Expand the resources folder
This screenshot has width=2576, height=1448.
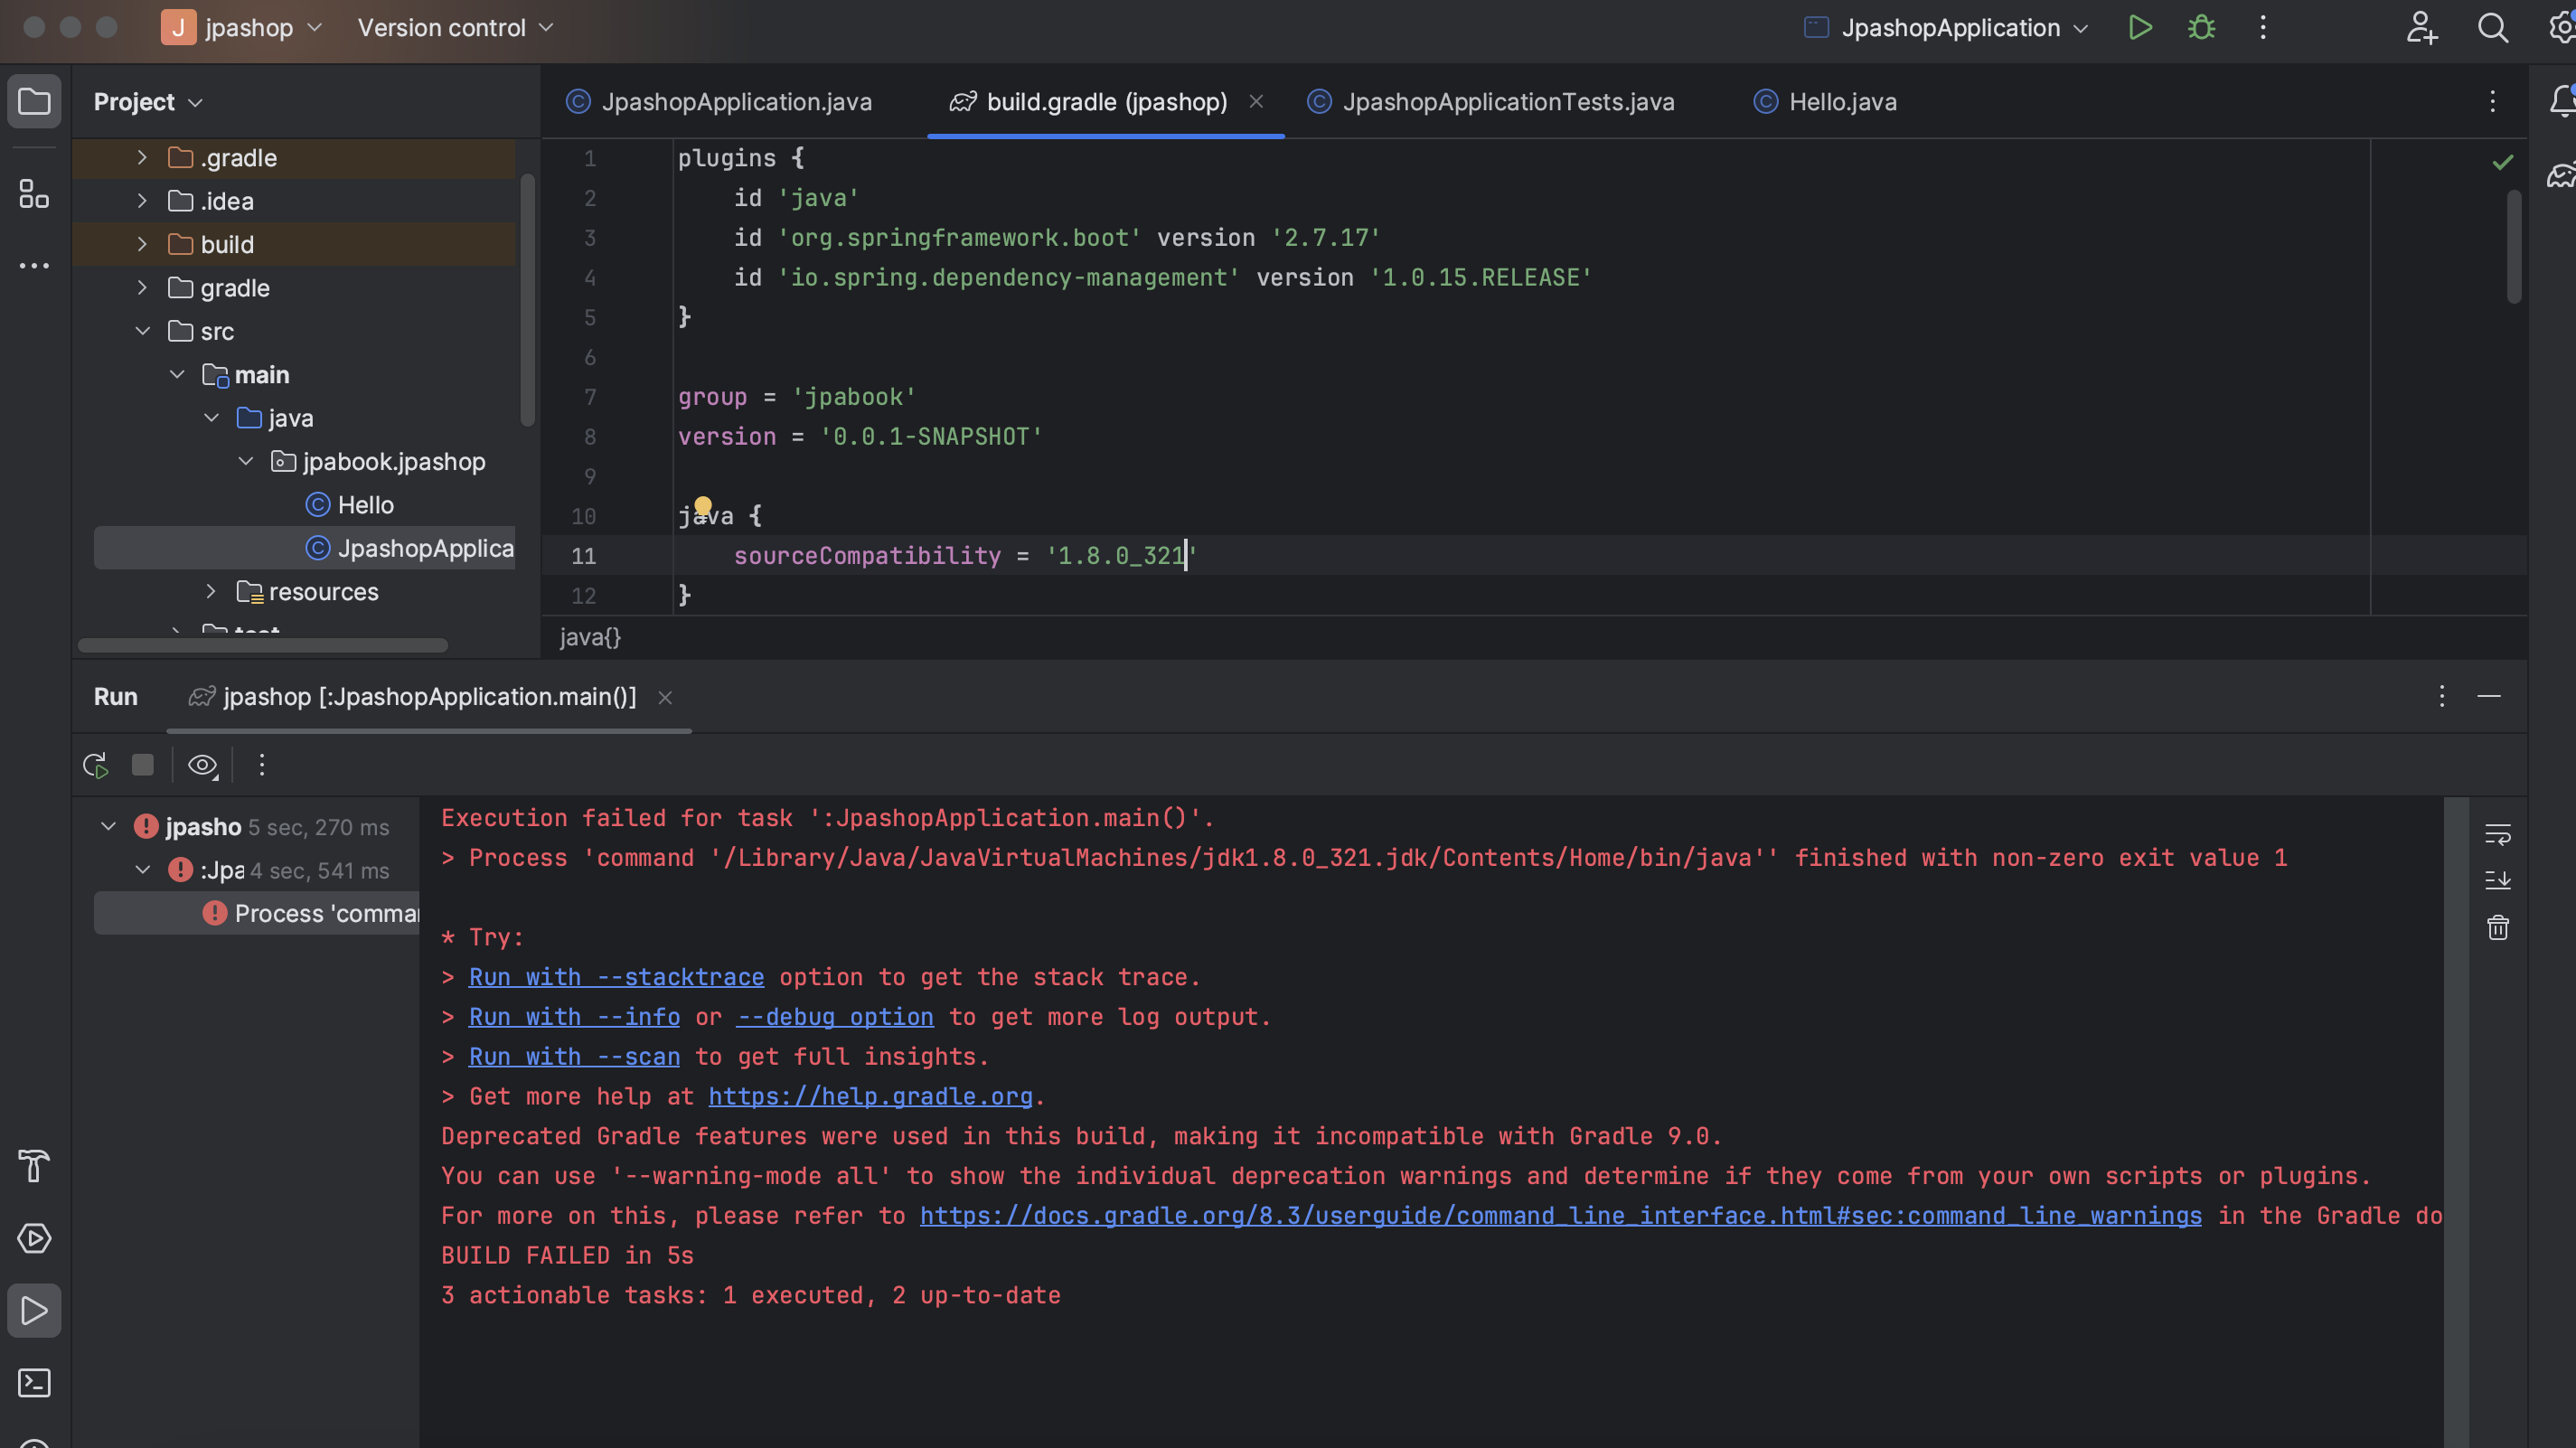click(x=211, y=592)
